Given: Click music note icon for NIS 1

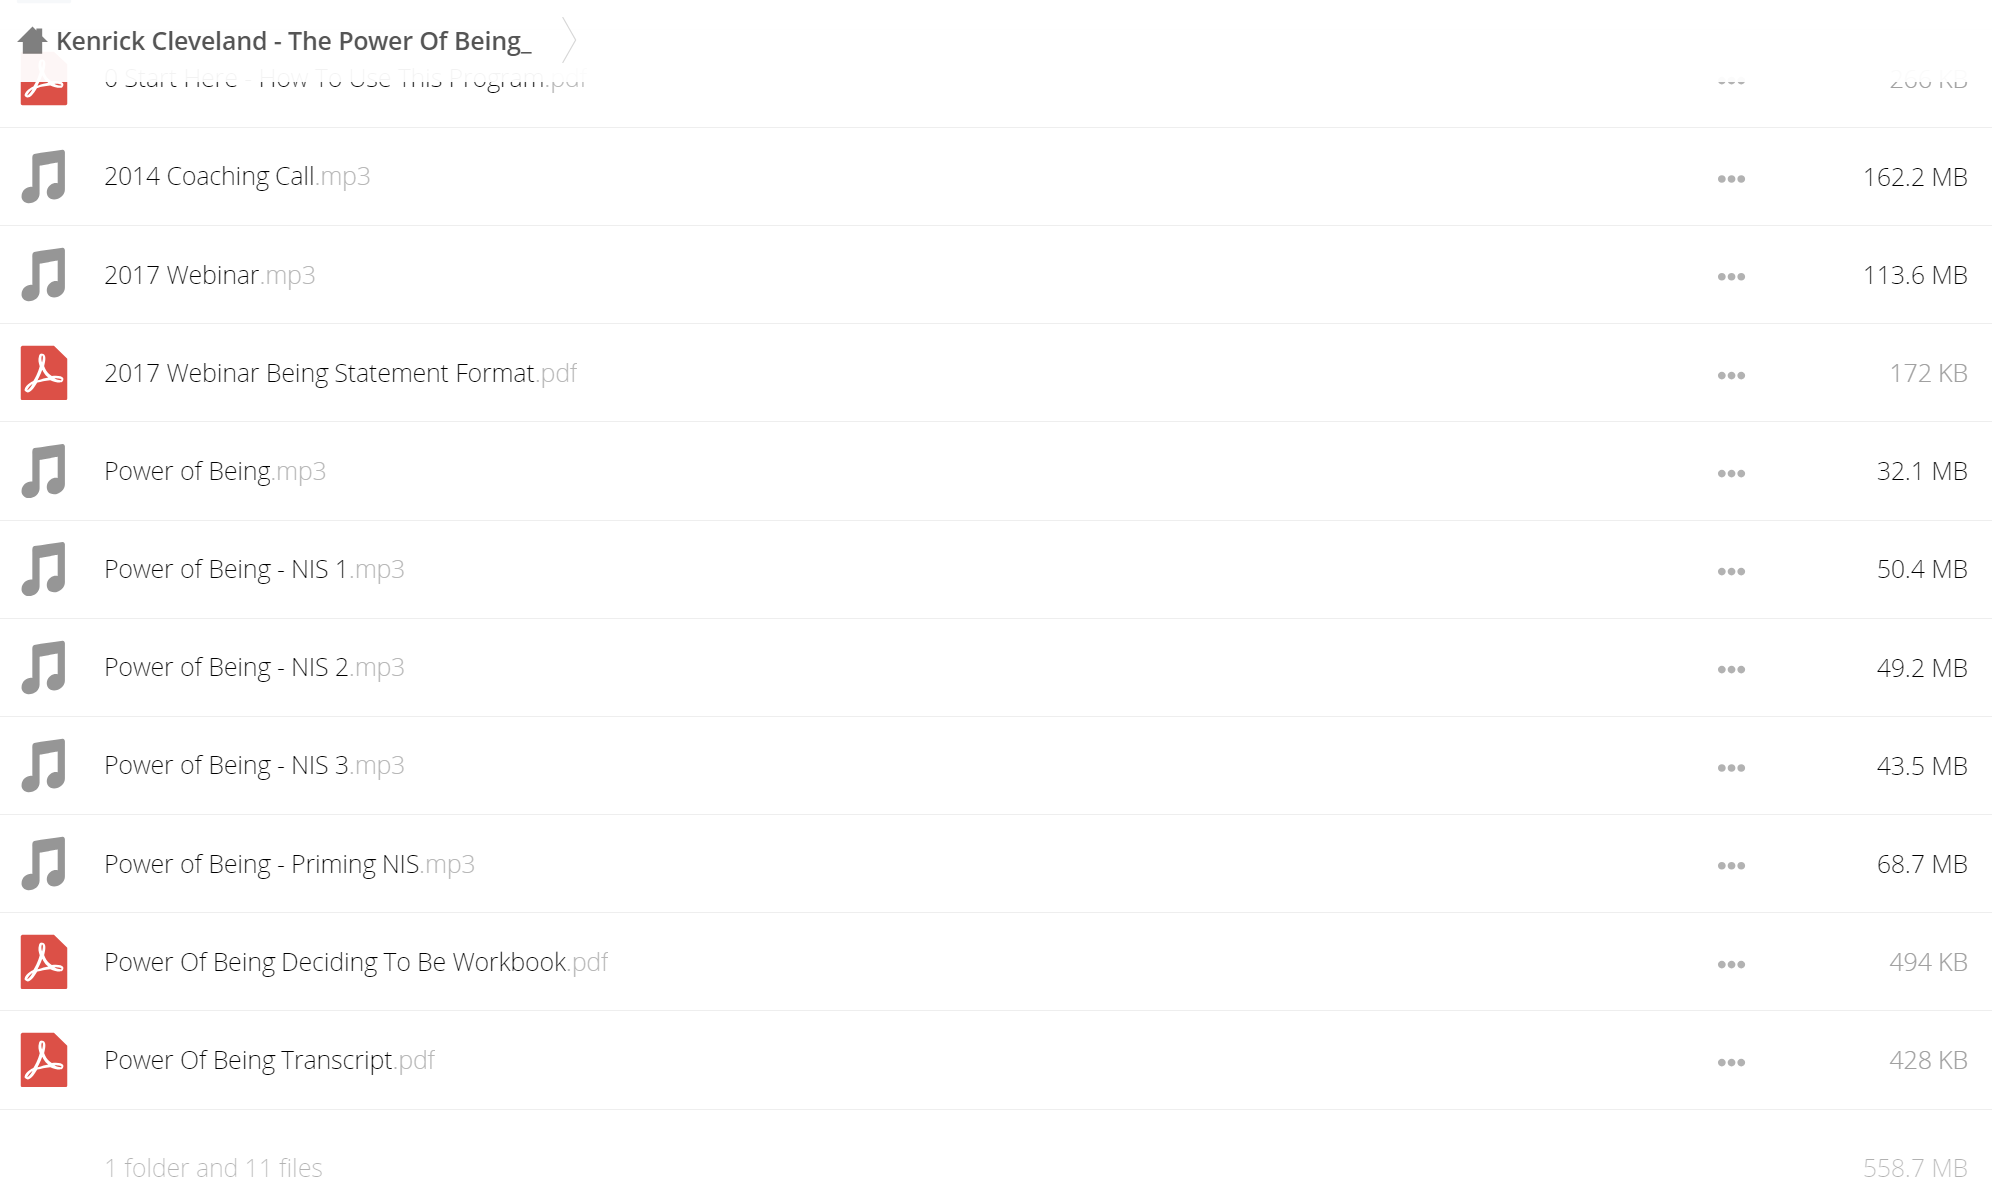Looking at the screenshot, I should [44, 569].
